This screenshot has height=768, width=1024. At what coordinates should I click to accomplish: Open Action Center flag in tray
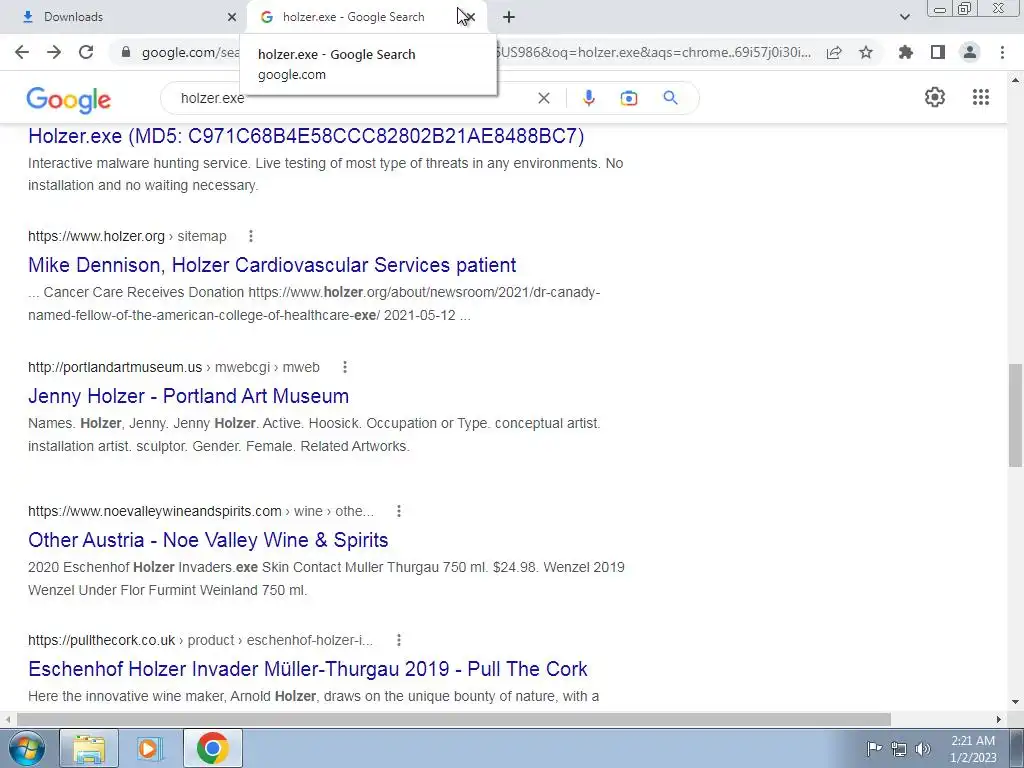coord(873,748)
